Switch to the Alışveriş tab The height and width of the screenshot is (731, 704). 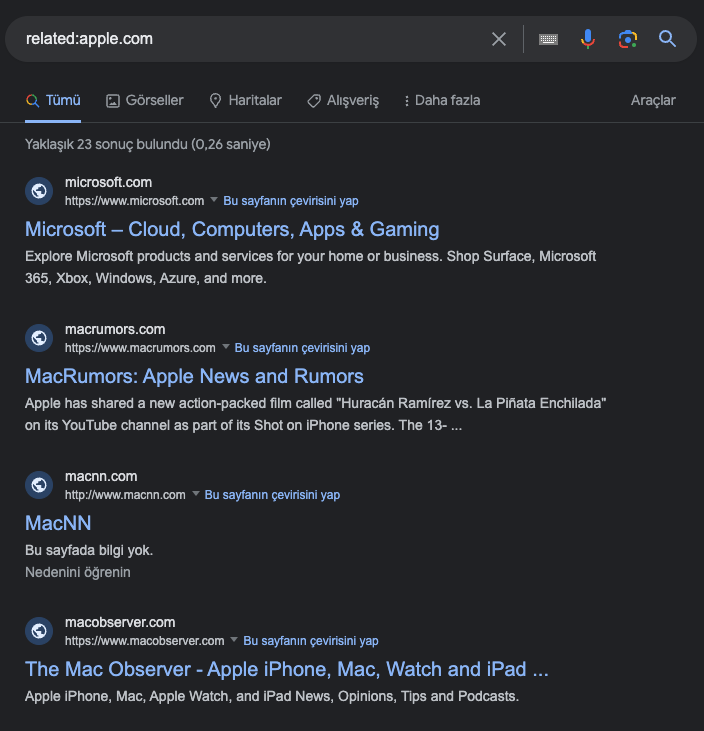[343, 100]
